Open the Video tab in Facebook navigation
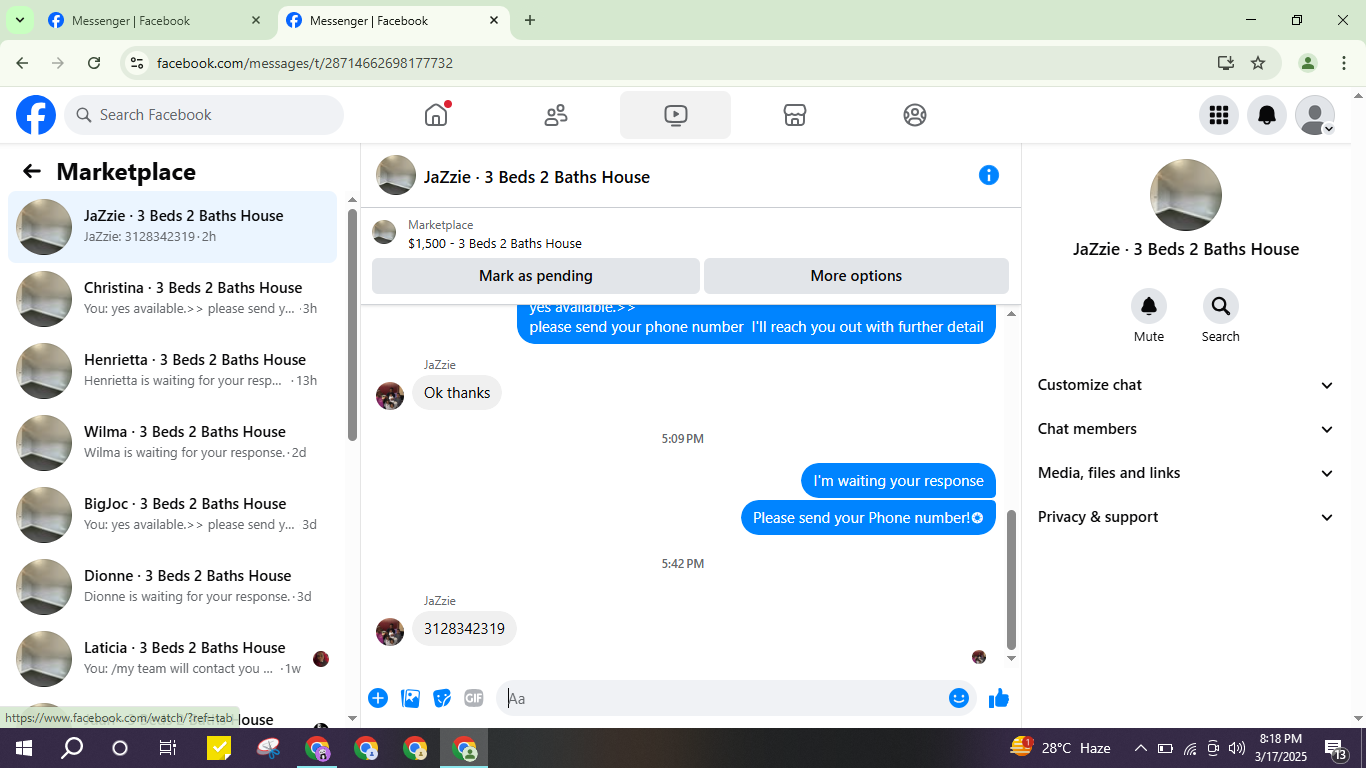The width and height of the screenshot is (1366, 768). click(x=675, y=115)
